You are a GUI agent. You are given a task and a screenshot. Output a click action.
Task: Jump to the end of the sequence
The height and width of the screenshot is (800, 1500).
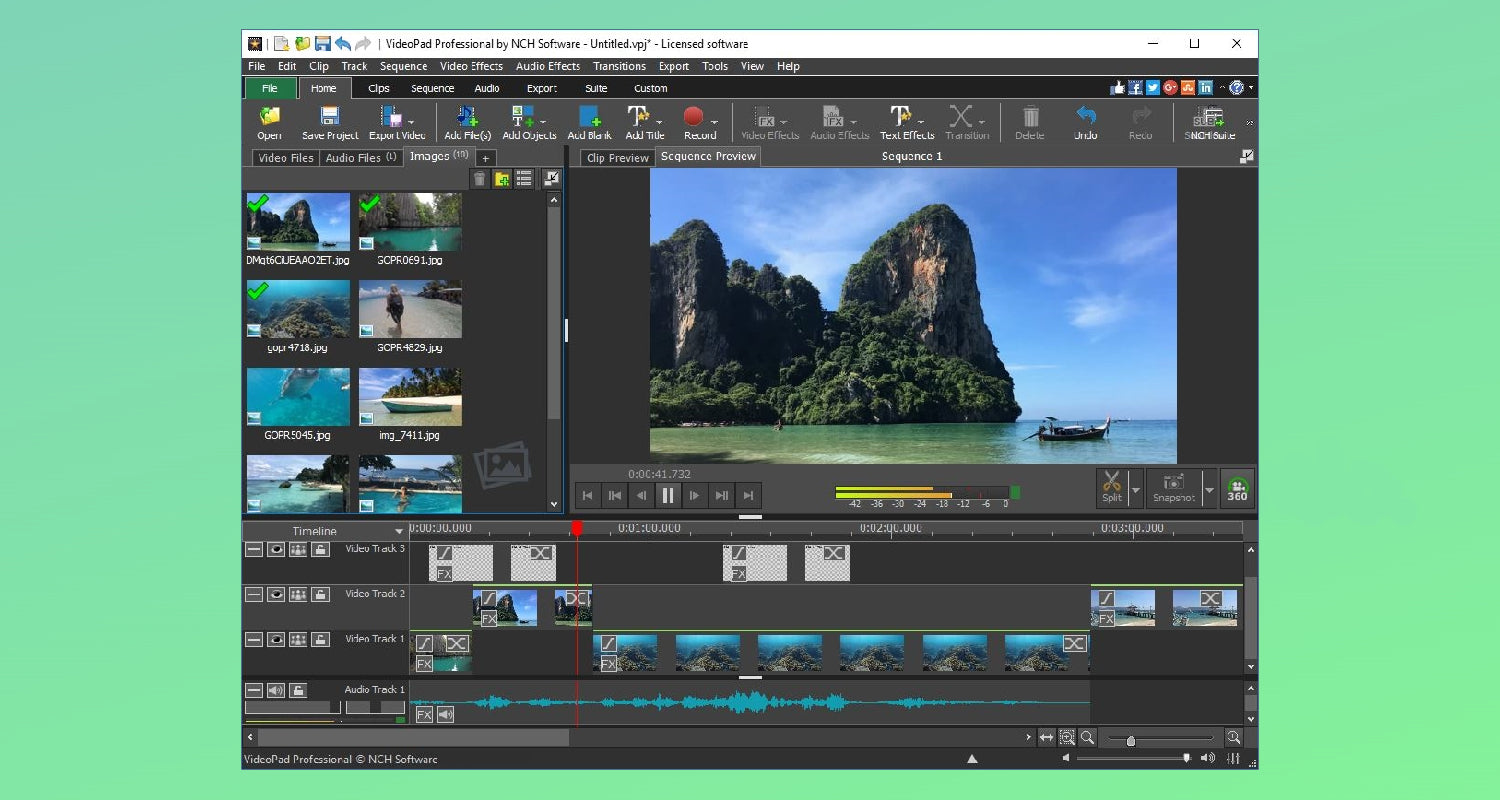click(748, 495)
